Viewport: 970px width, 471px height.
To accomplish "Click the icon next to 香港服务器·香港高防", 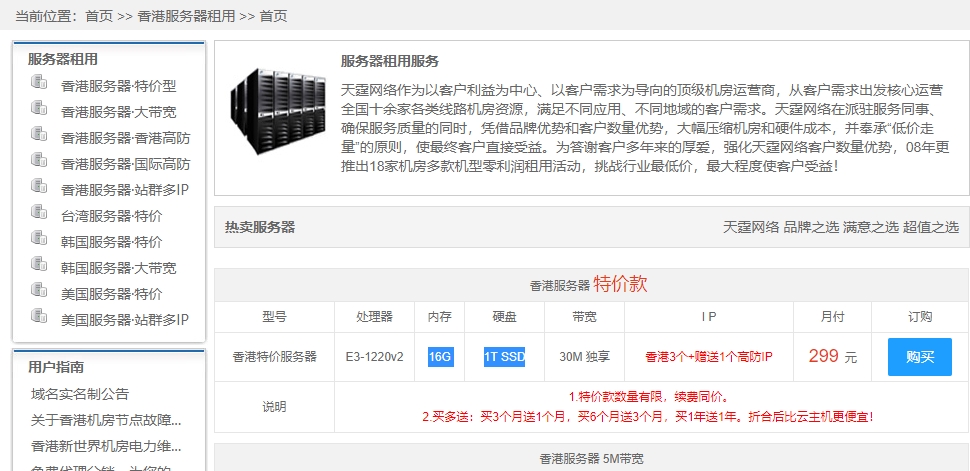I will pos(39,135).
